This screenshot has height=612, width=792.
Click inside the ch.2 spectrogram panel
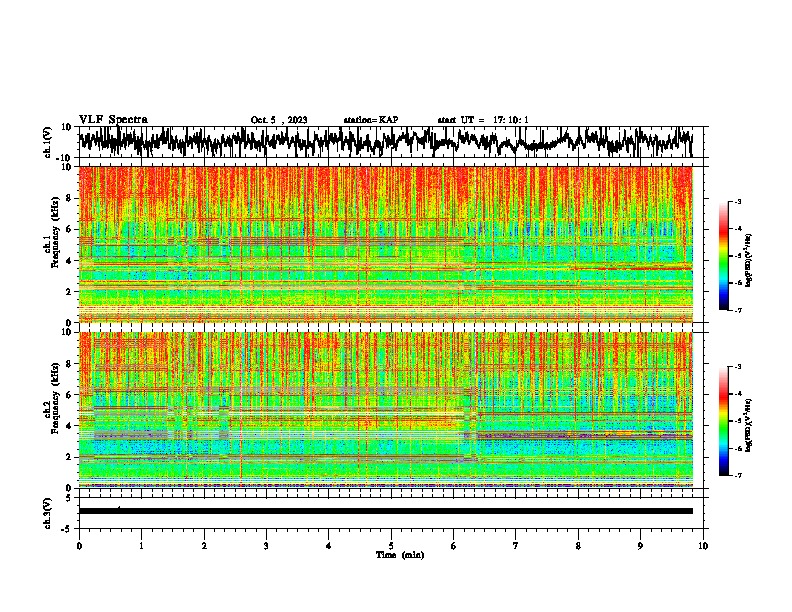pos(386,410)
